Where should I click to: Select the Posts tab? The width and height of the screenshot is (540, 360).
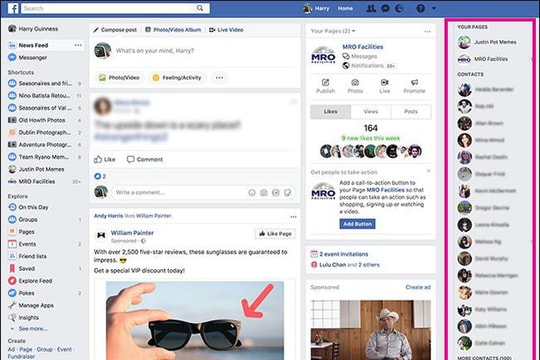[x=411, y=112]
